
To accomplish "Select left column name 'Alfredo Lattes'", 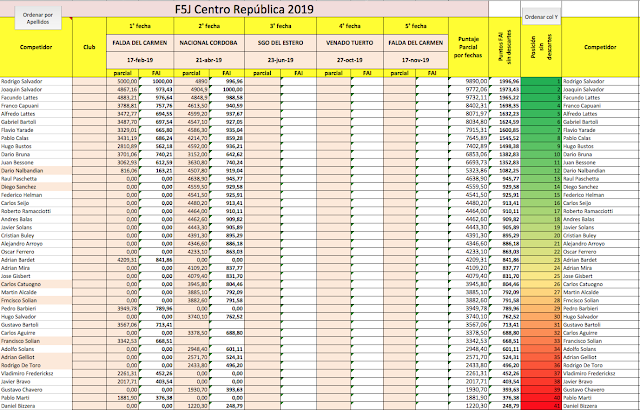I will (18, 114).
